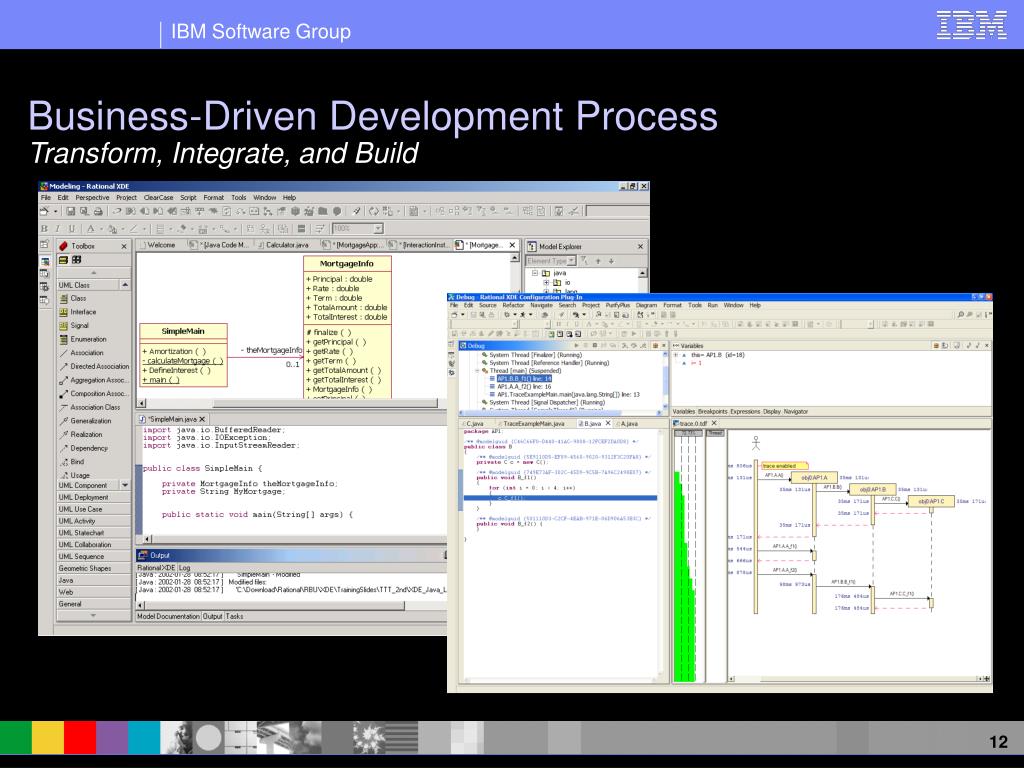Click the Model Explorer panel icon
1024x768 pixels.
coord(532,246)
